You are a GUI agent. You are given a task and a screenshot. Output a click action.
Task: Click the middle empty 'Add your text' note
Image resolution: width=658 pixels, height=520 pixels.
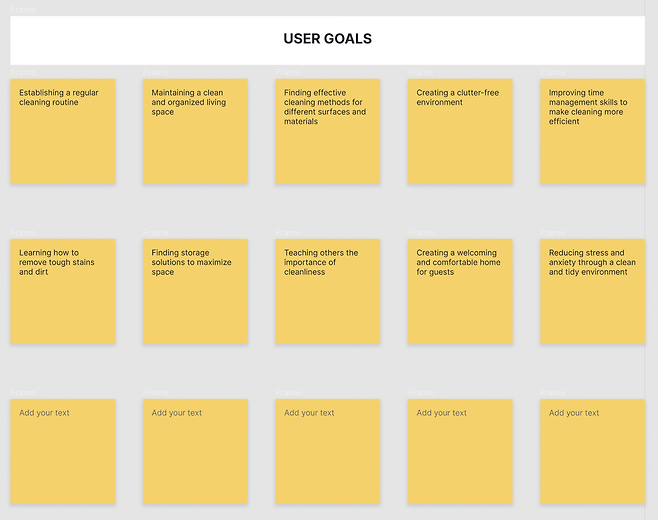(327, 451)
